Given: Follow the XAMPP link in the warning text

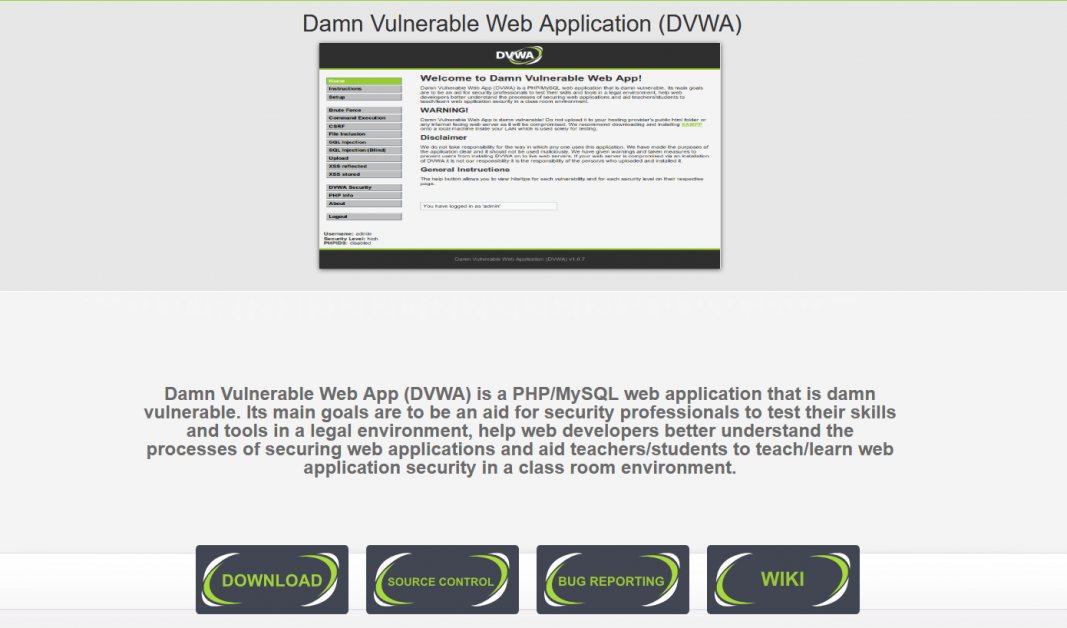Looking at the screenshot, I should [x=693, y=126].
